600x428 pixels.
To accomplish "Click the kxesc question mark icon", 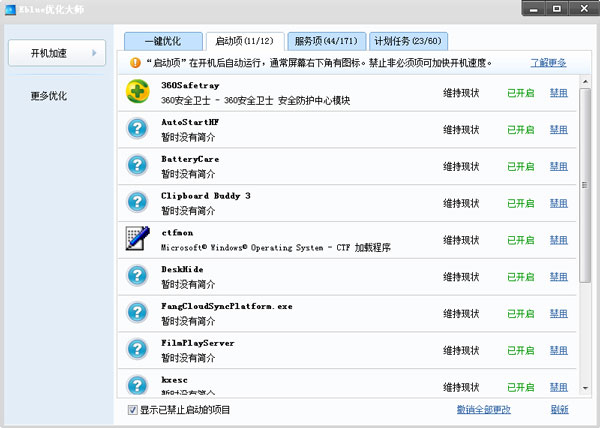I will (x=137, y=385).
